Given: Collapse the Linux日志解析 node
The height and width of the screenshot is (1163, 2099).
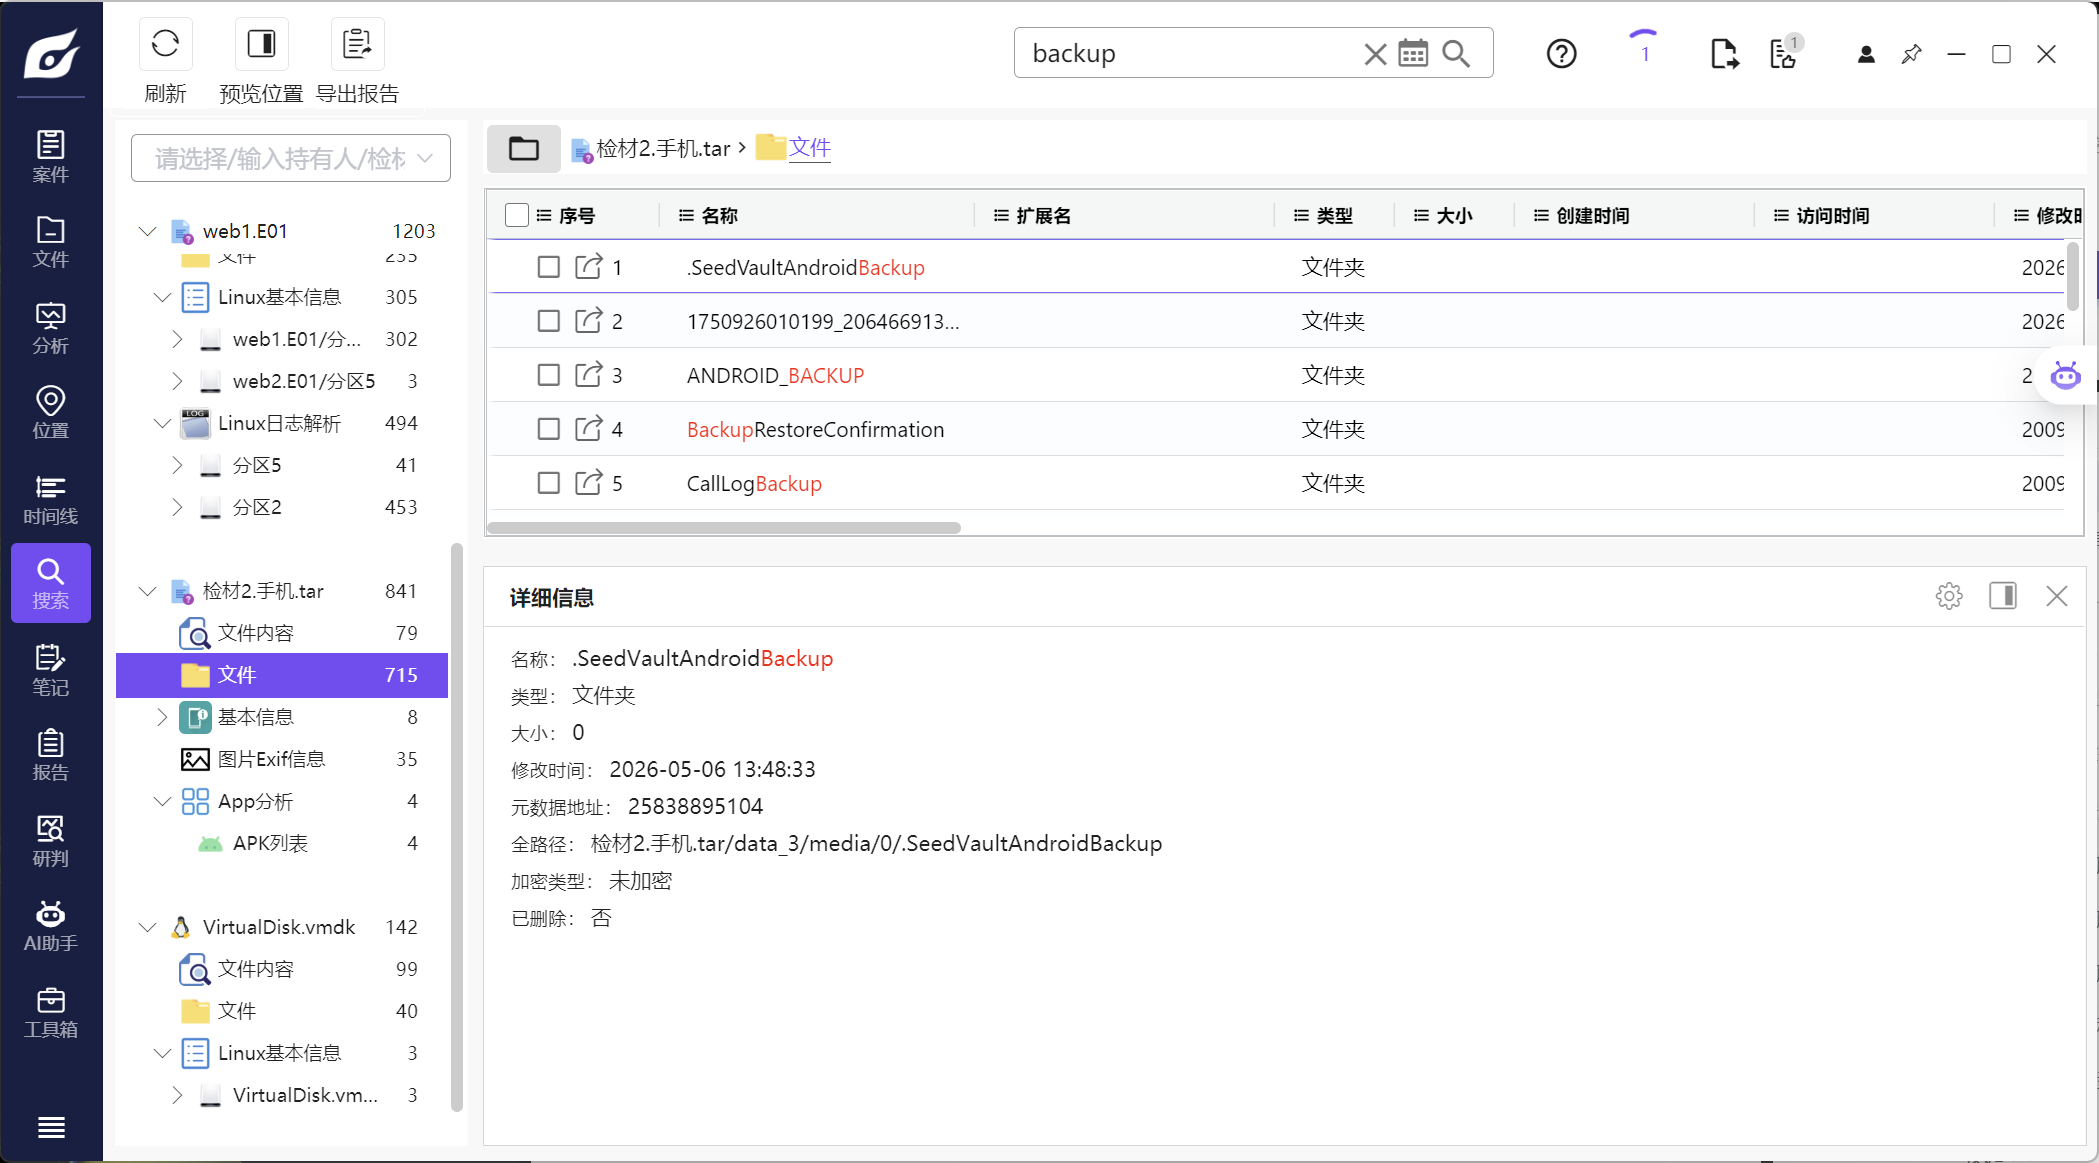Looking at the screenshot, I should 162,423.
